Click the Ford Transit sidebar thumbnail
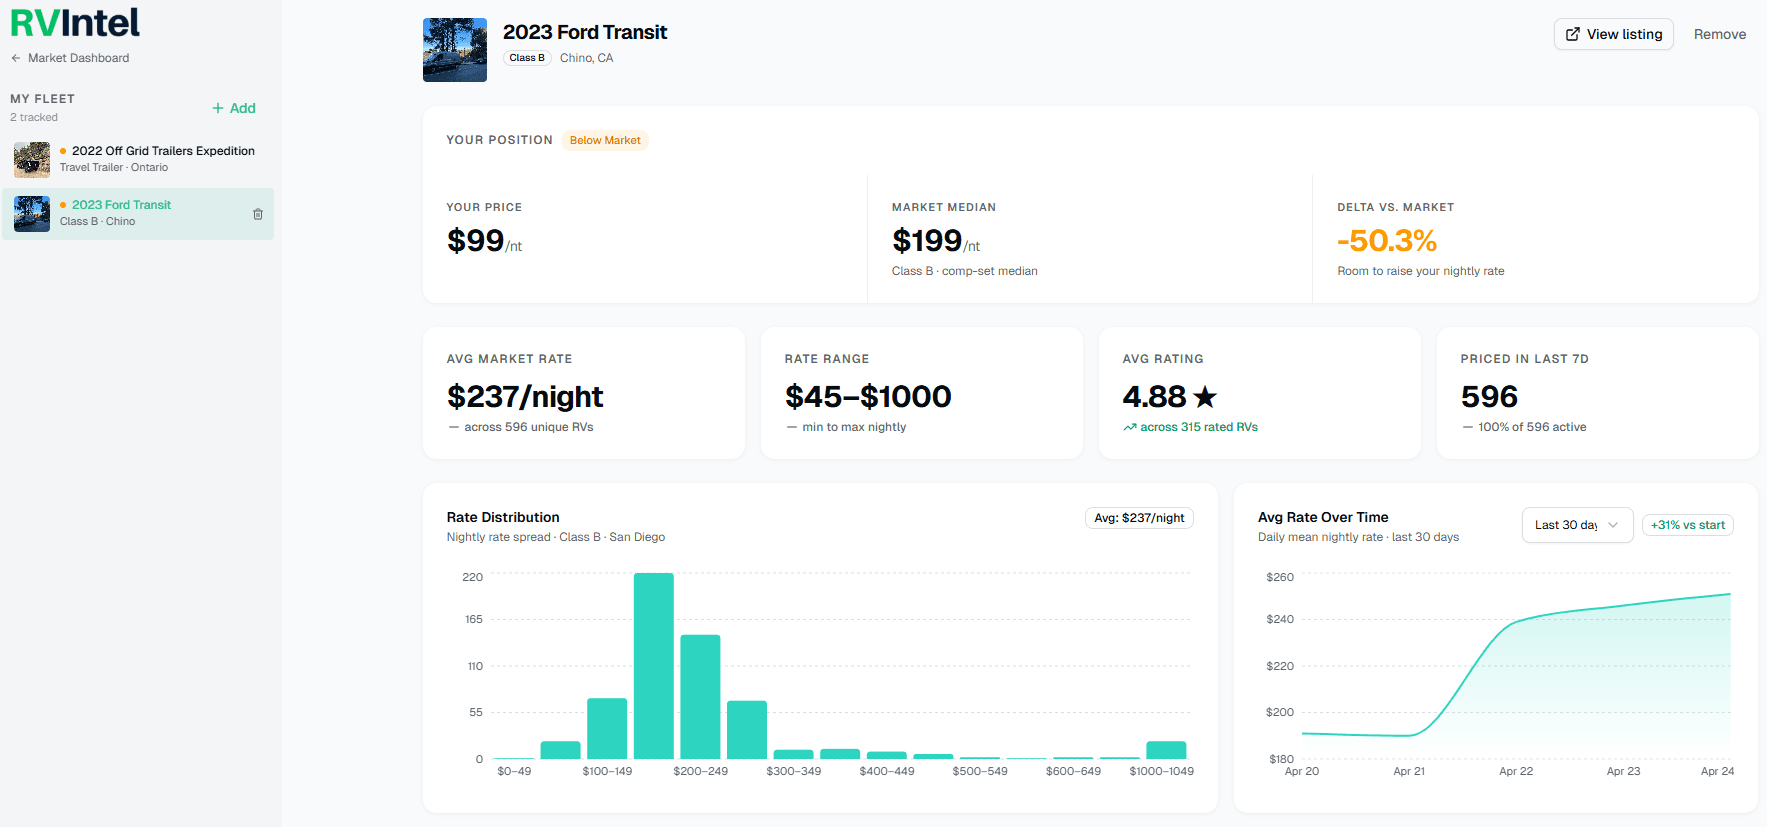 click(x=32, y=214)
